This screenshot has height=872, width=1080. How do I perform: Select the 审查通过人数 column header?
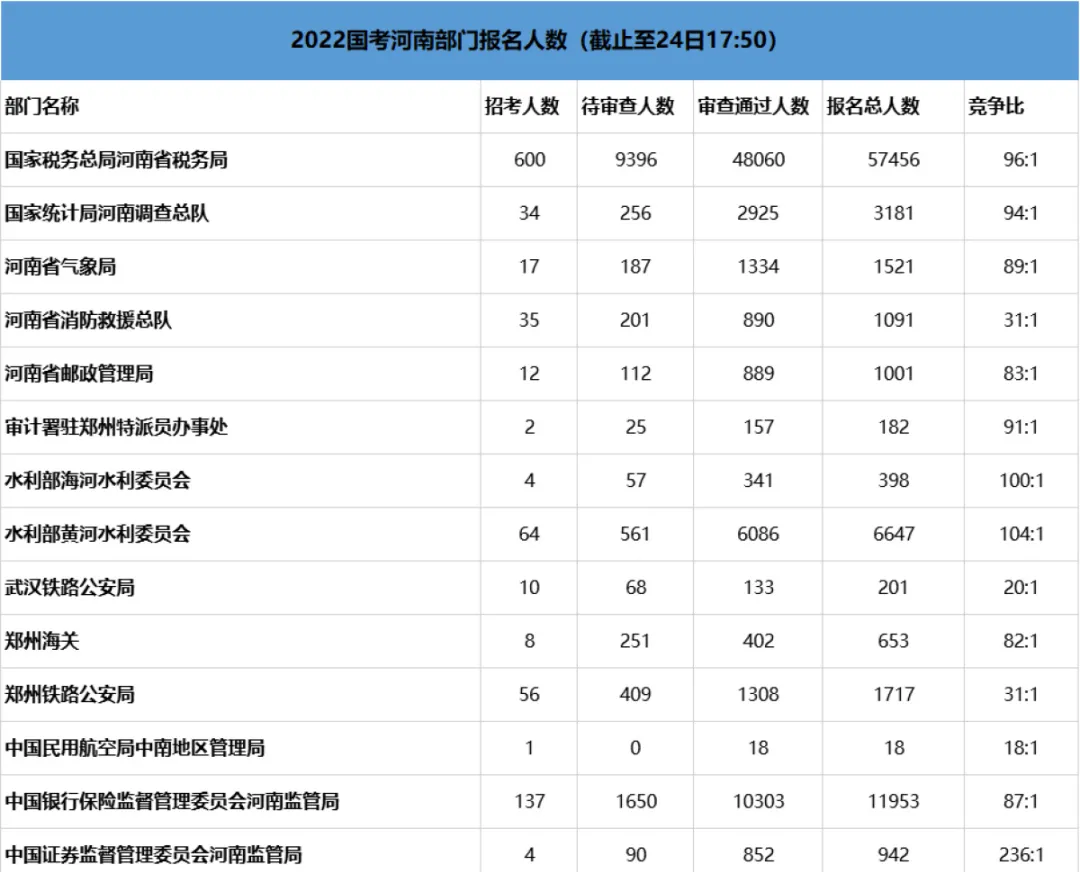pyautogui.click(x=753, y=106)
